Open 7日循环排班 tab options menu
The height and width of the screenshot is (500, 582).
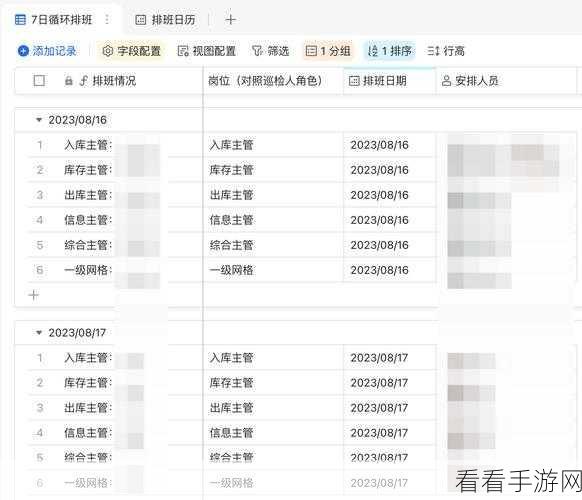107,19
